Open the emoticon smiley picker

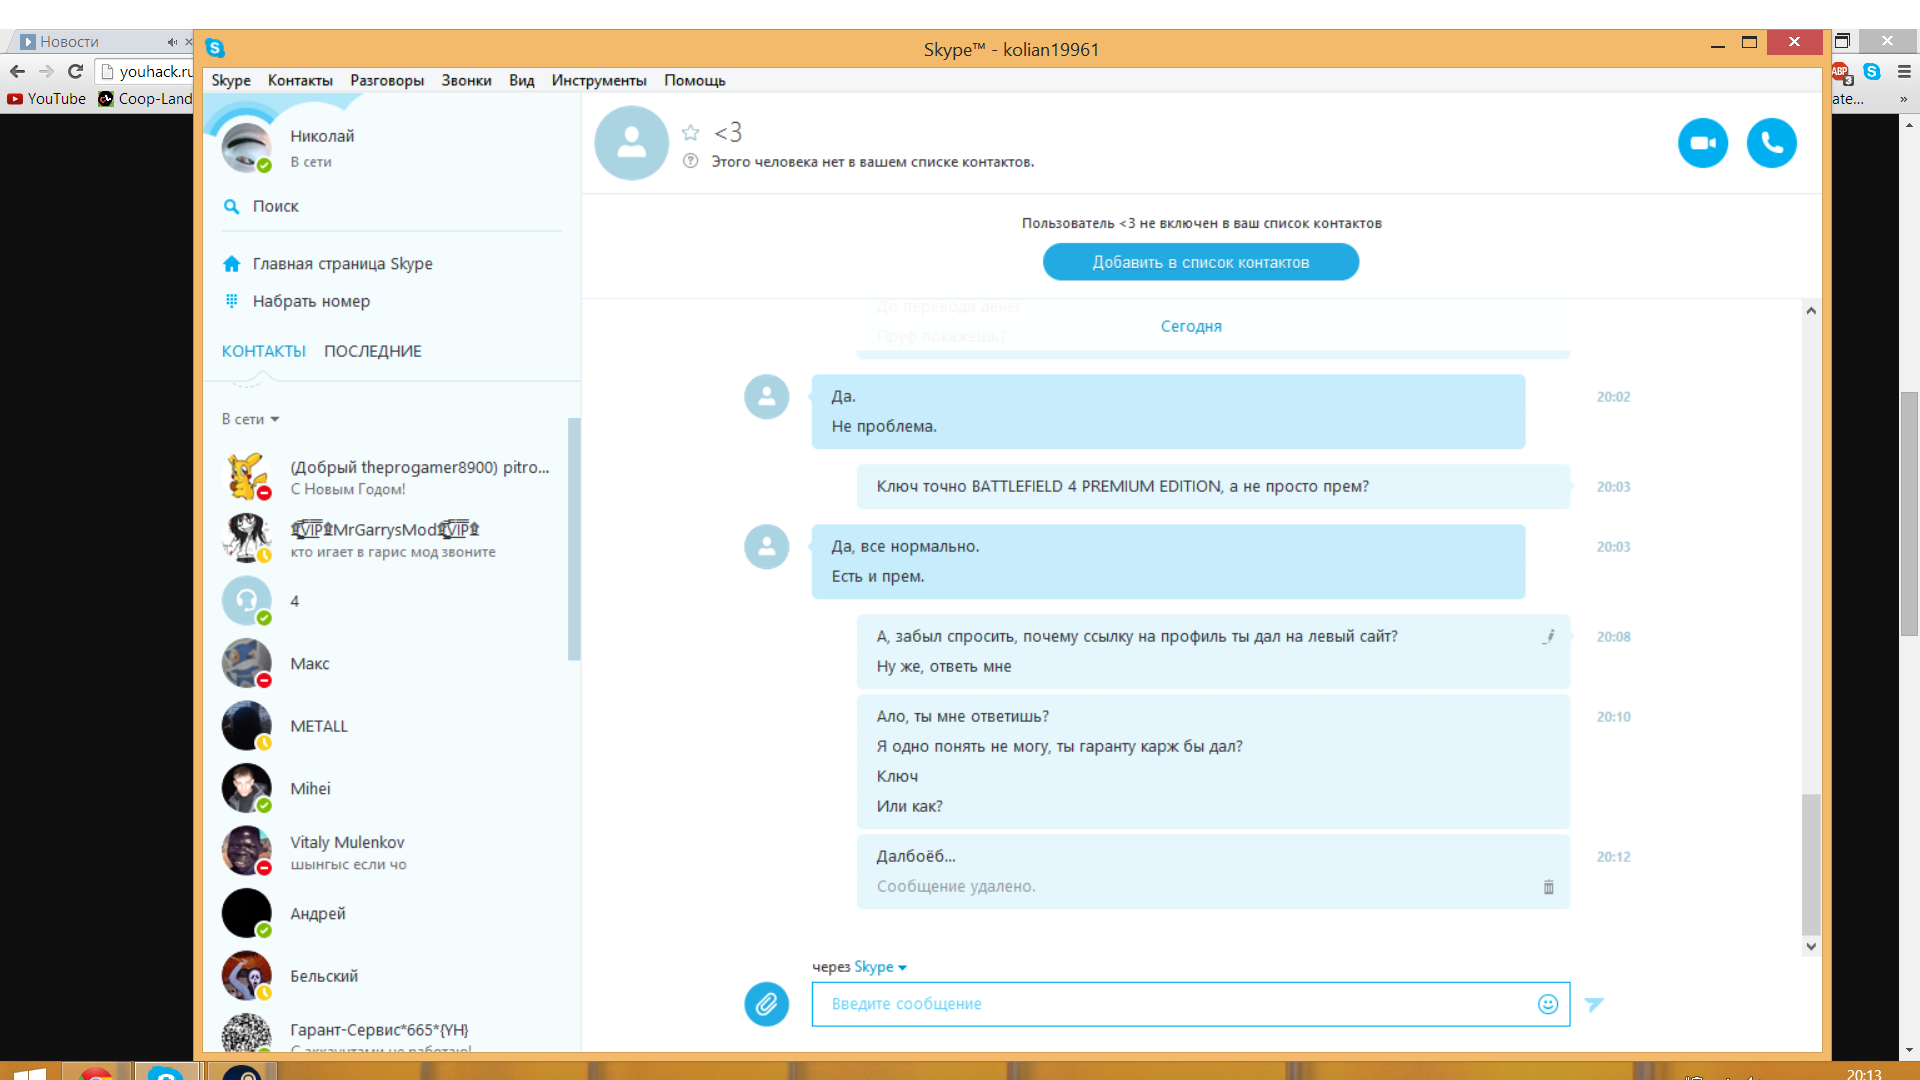pos(1547,1004)
